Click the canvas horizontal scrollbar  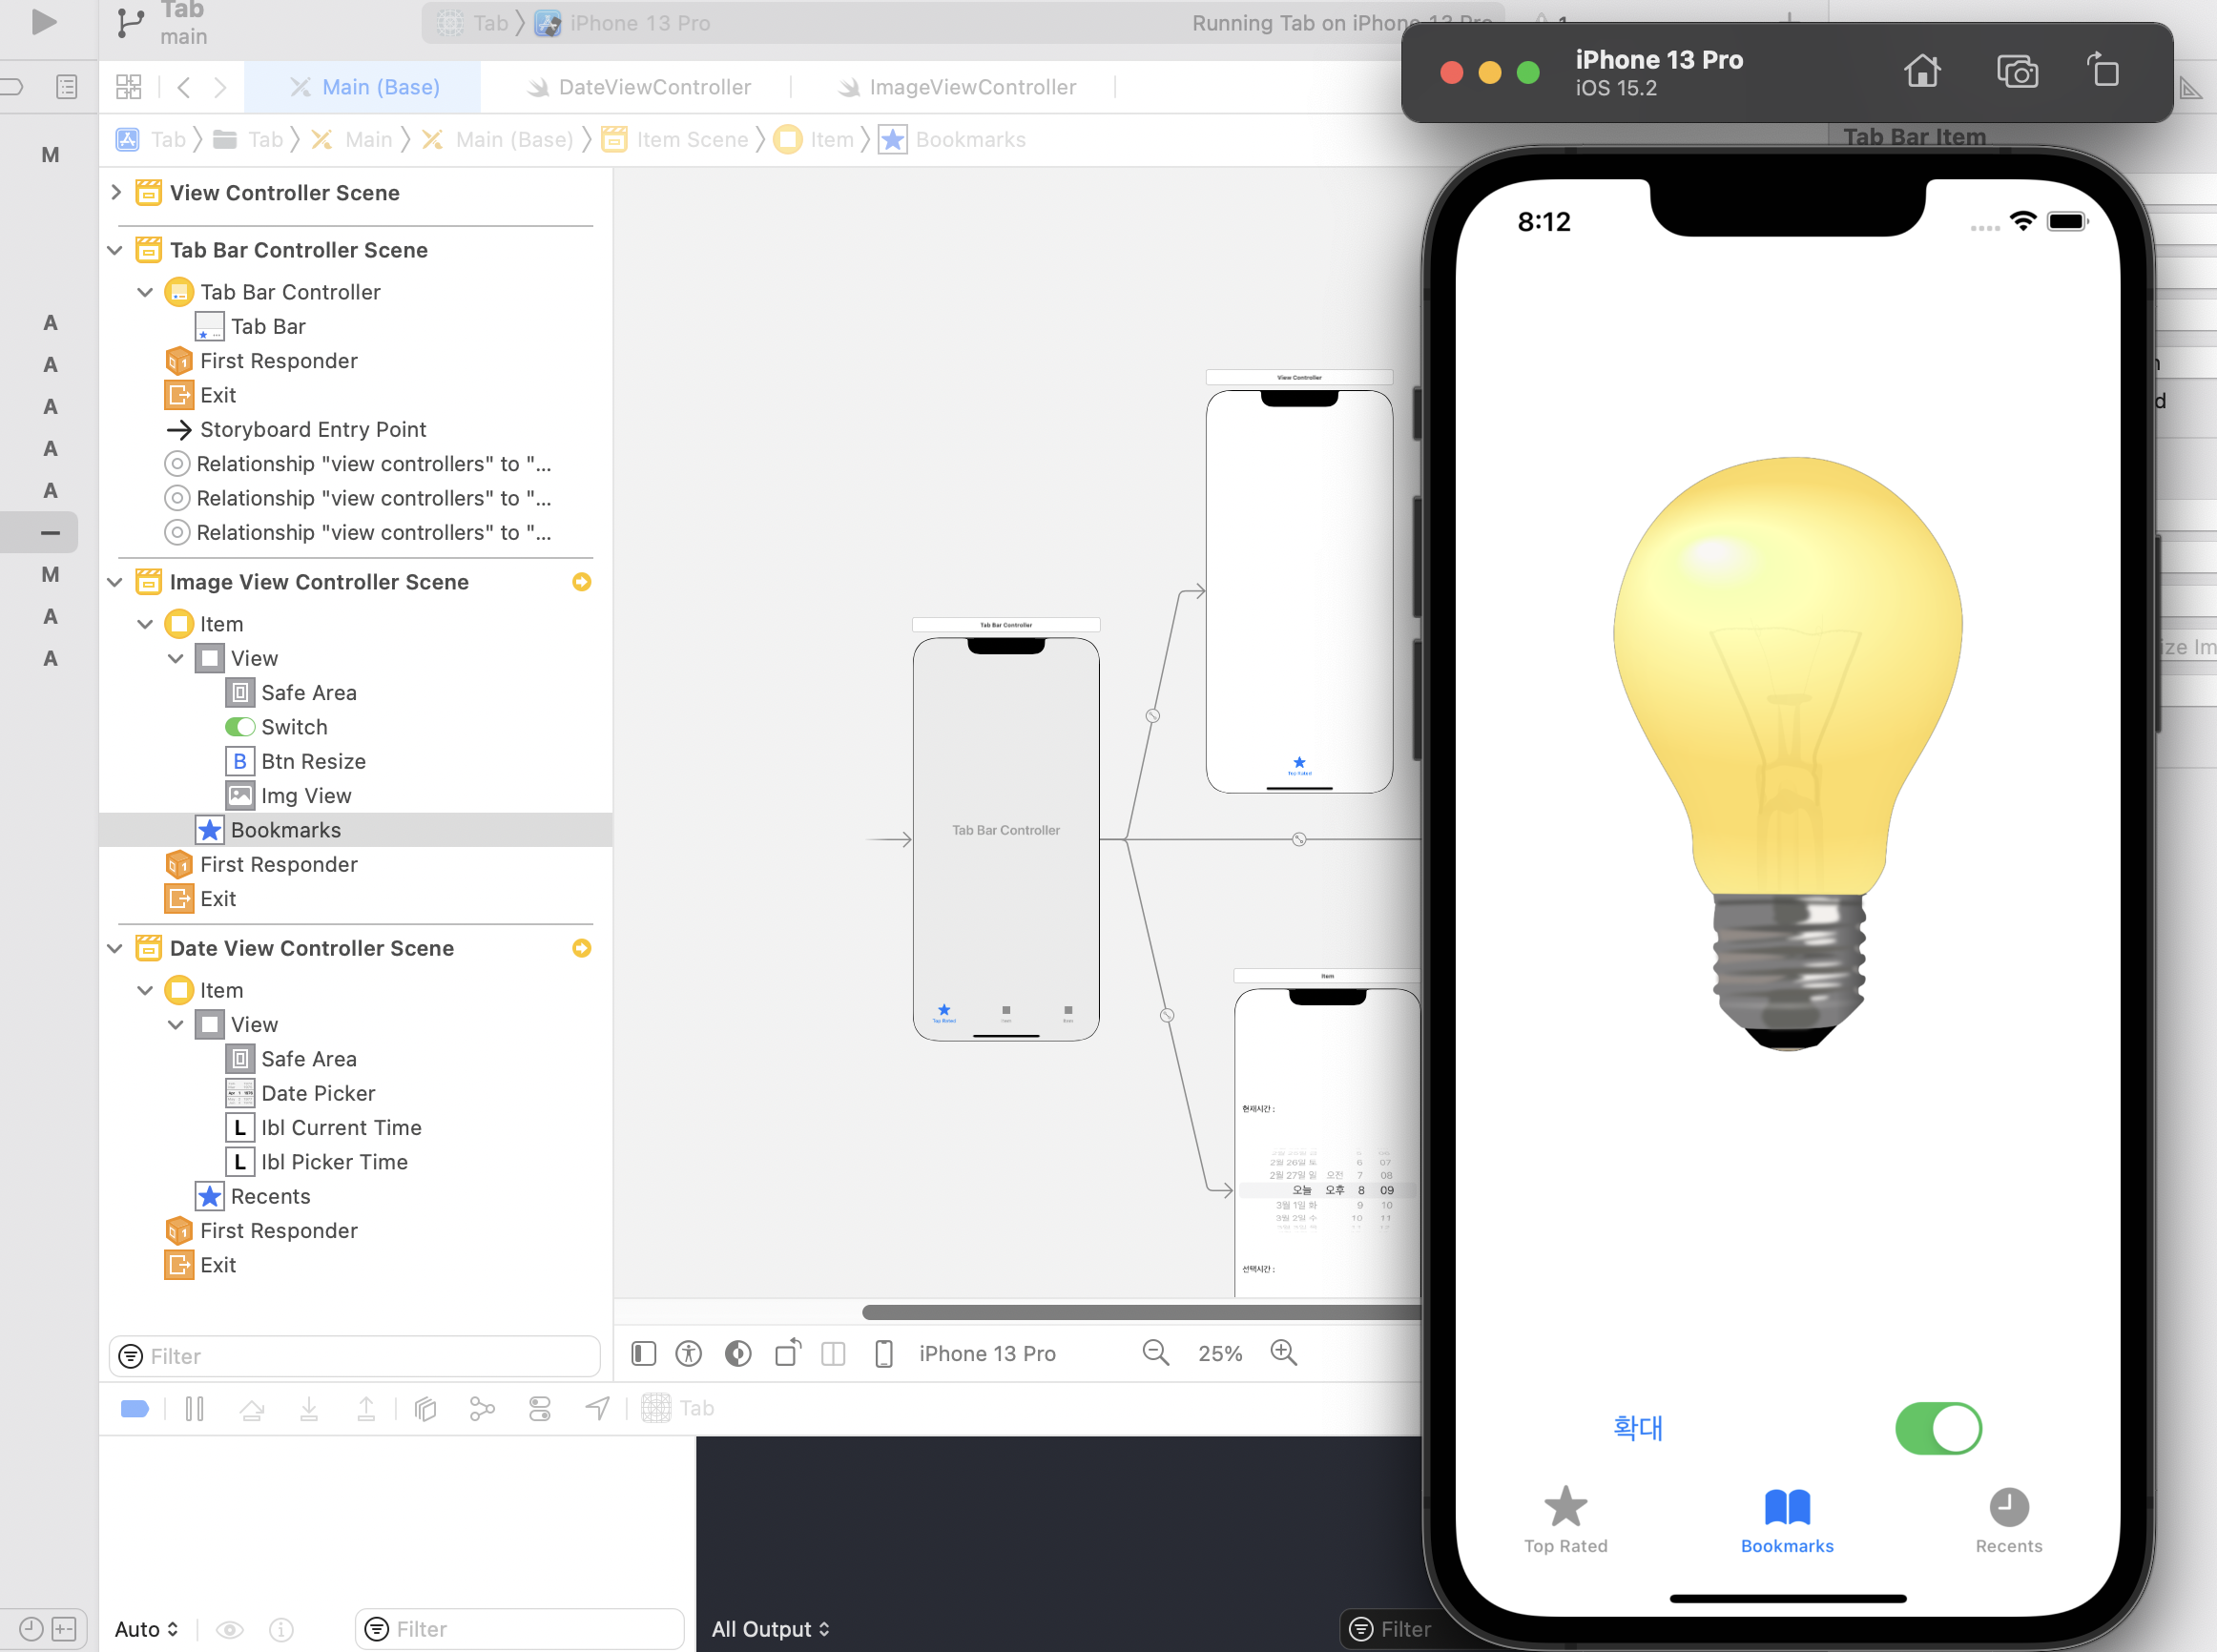1140,1312
